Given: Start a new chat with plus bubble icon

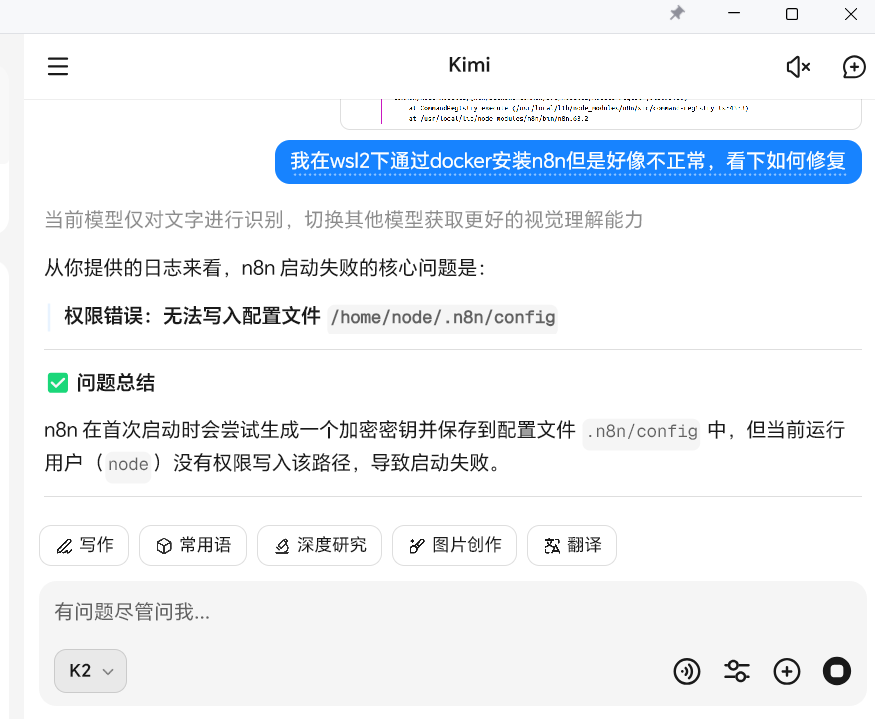Looking at the screenshot, I should point(853,67).
